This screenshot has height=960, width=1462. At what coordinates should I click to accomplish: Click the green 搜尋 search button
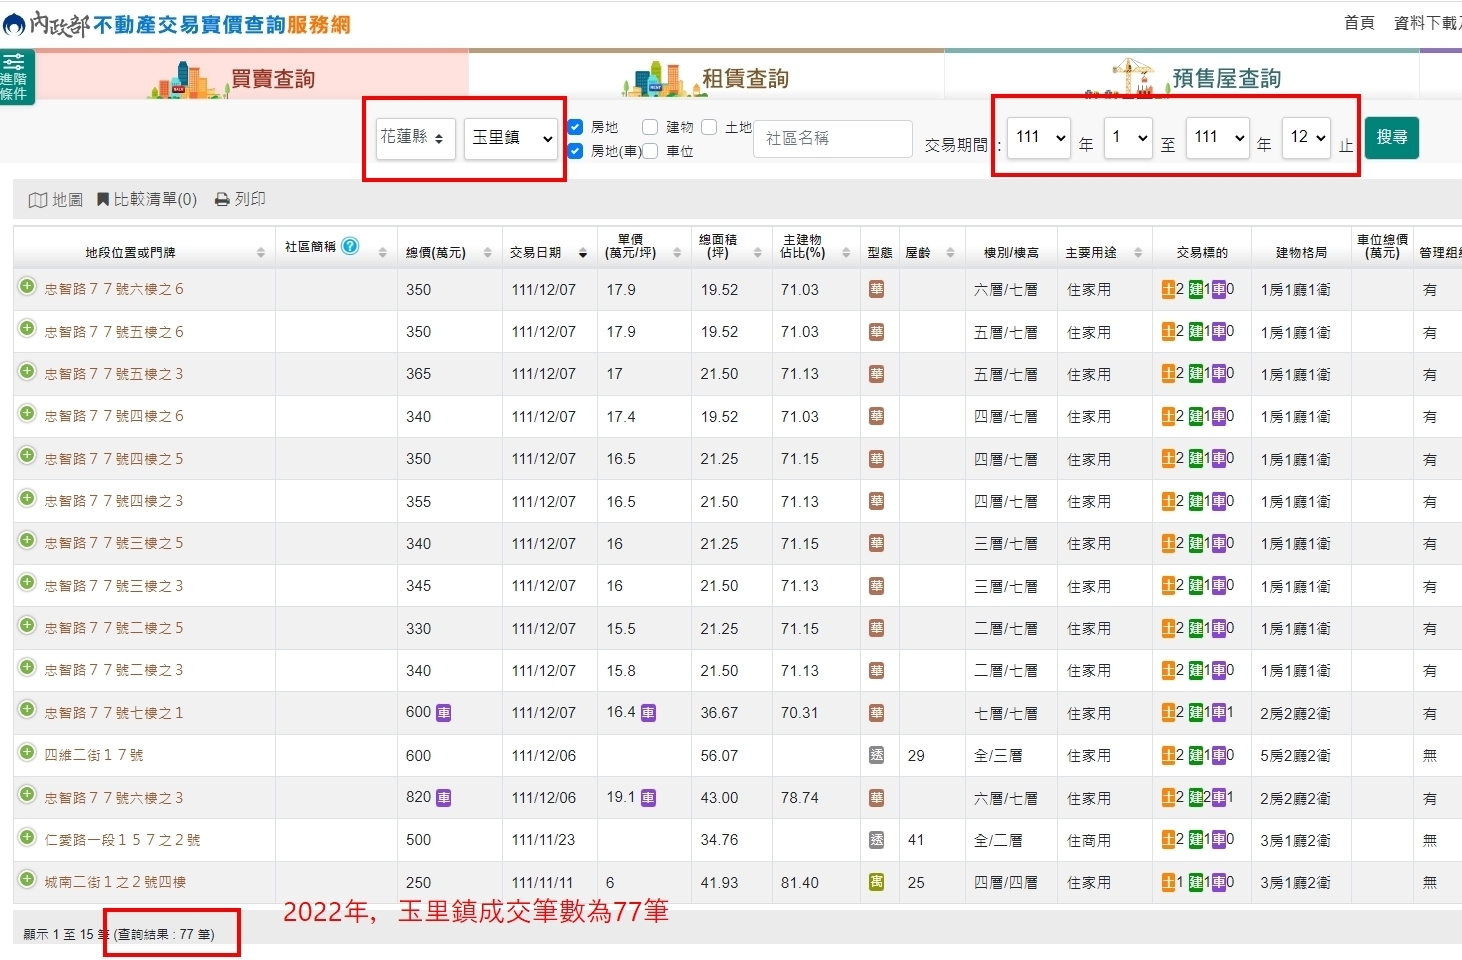coord(1391,137)
